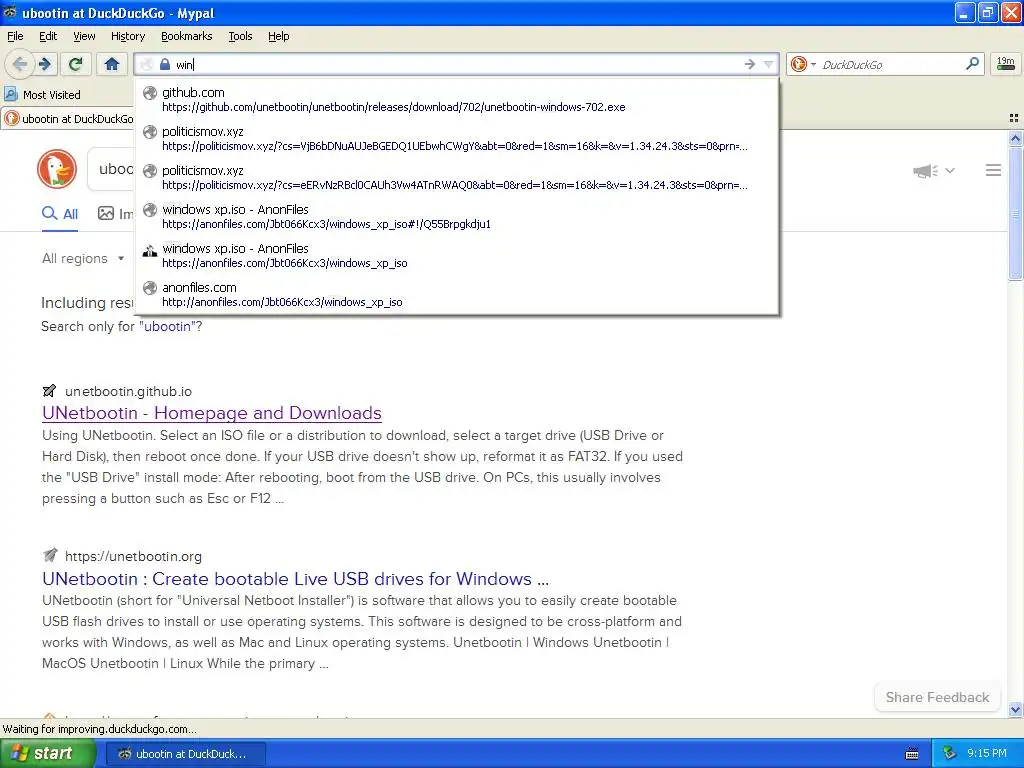Open UNetbootin - Homepage and Downloads link
This screenshot has width=1024, height=768.
[212, 413]
